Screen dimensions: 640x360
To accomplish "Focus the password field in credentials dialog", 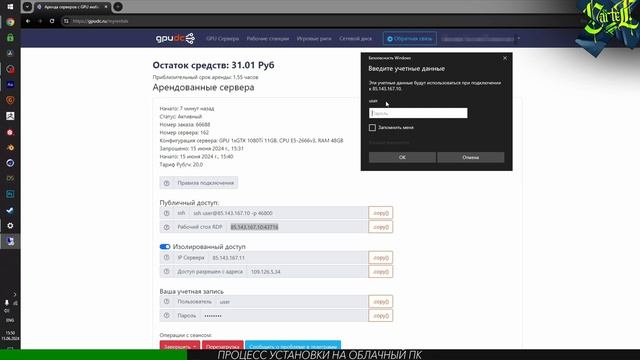I will 418,113.
